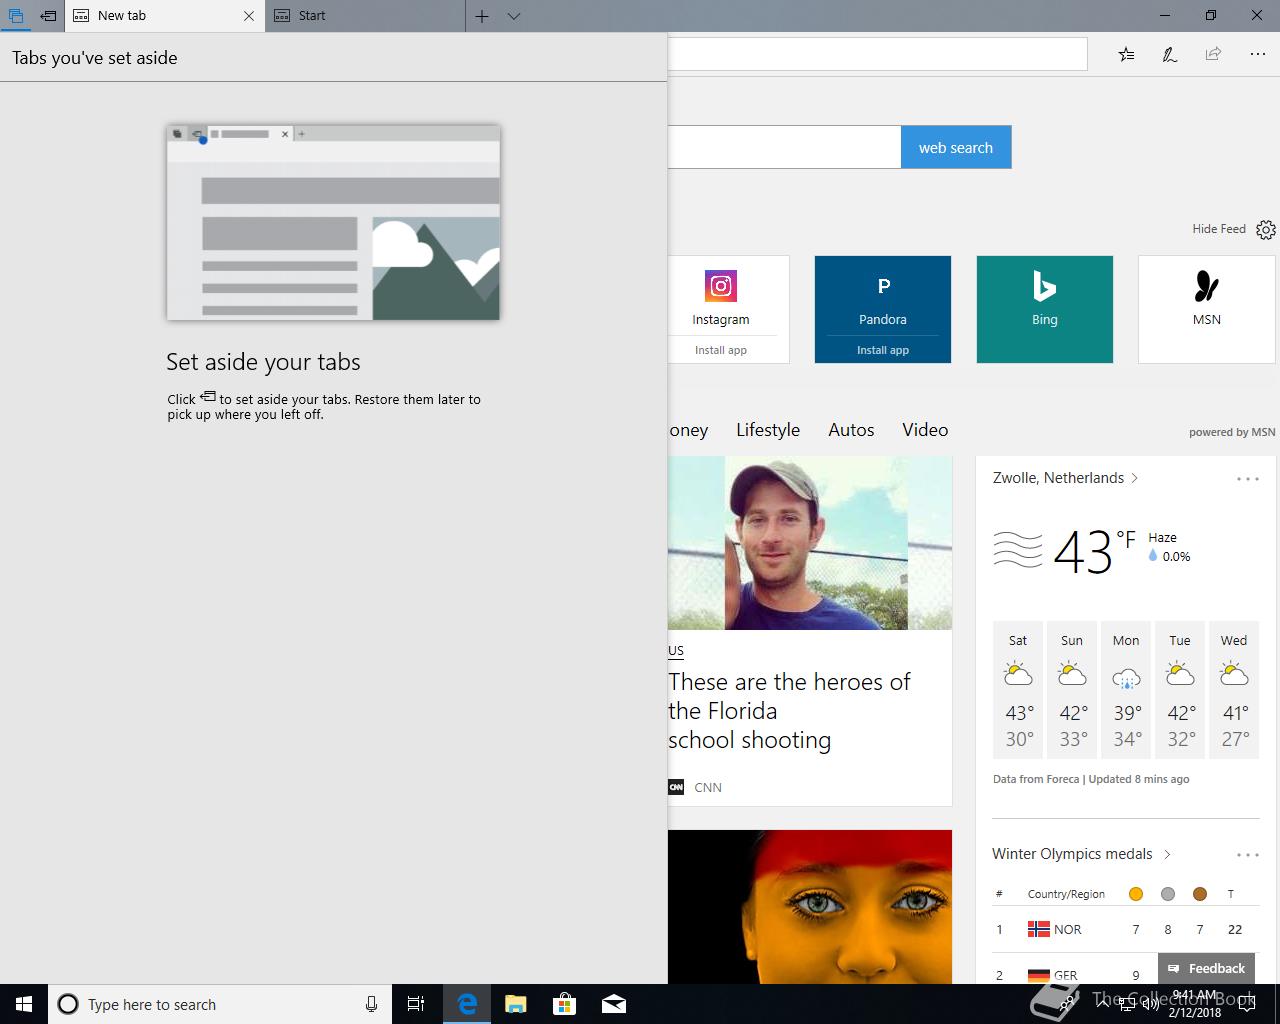Open feed settings gear icon
This screenshot has width=1280, height=1024.
point(1266,230)
